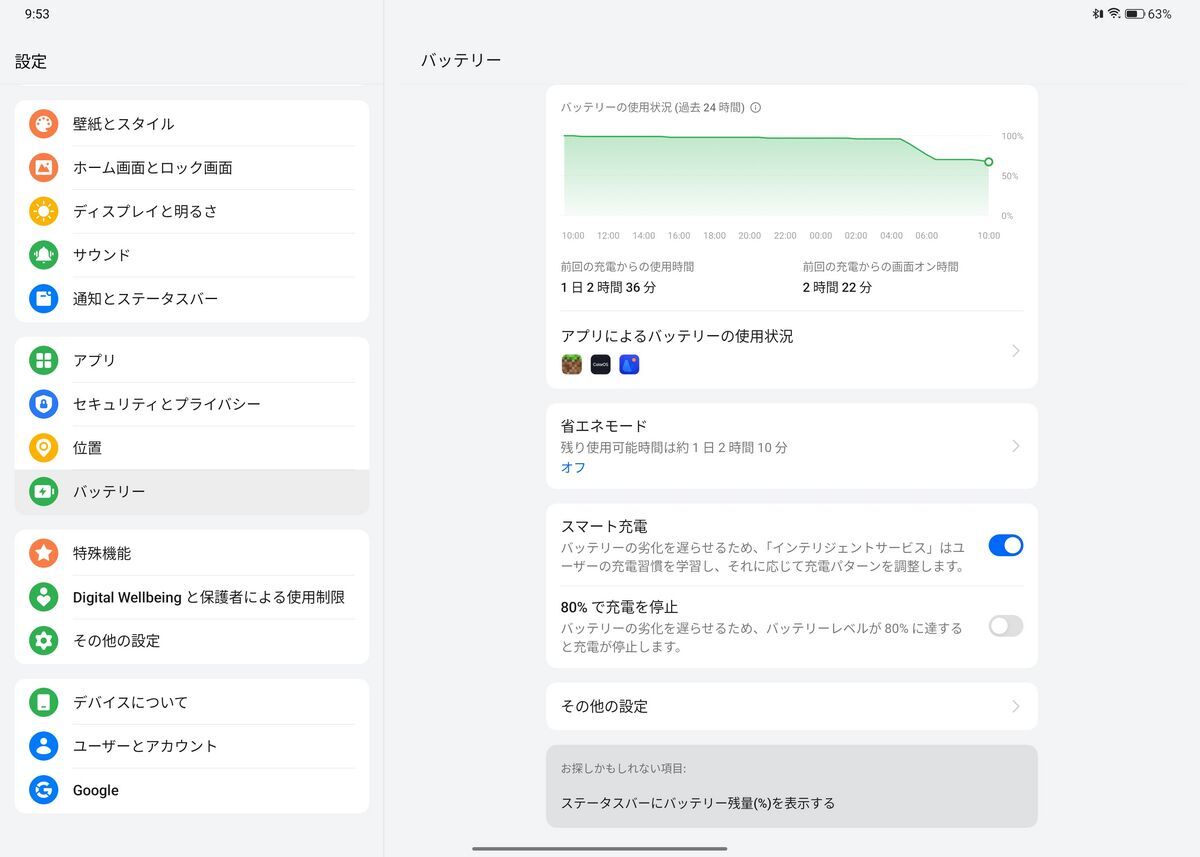
Task: Open ディスプレイと明るさ settings
Action: (x=192, y=211)
